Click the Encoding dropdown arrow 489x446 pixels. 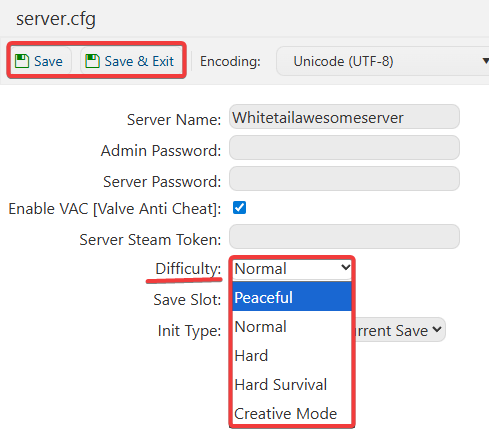point(486,61)
